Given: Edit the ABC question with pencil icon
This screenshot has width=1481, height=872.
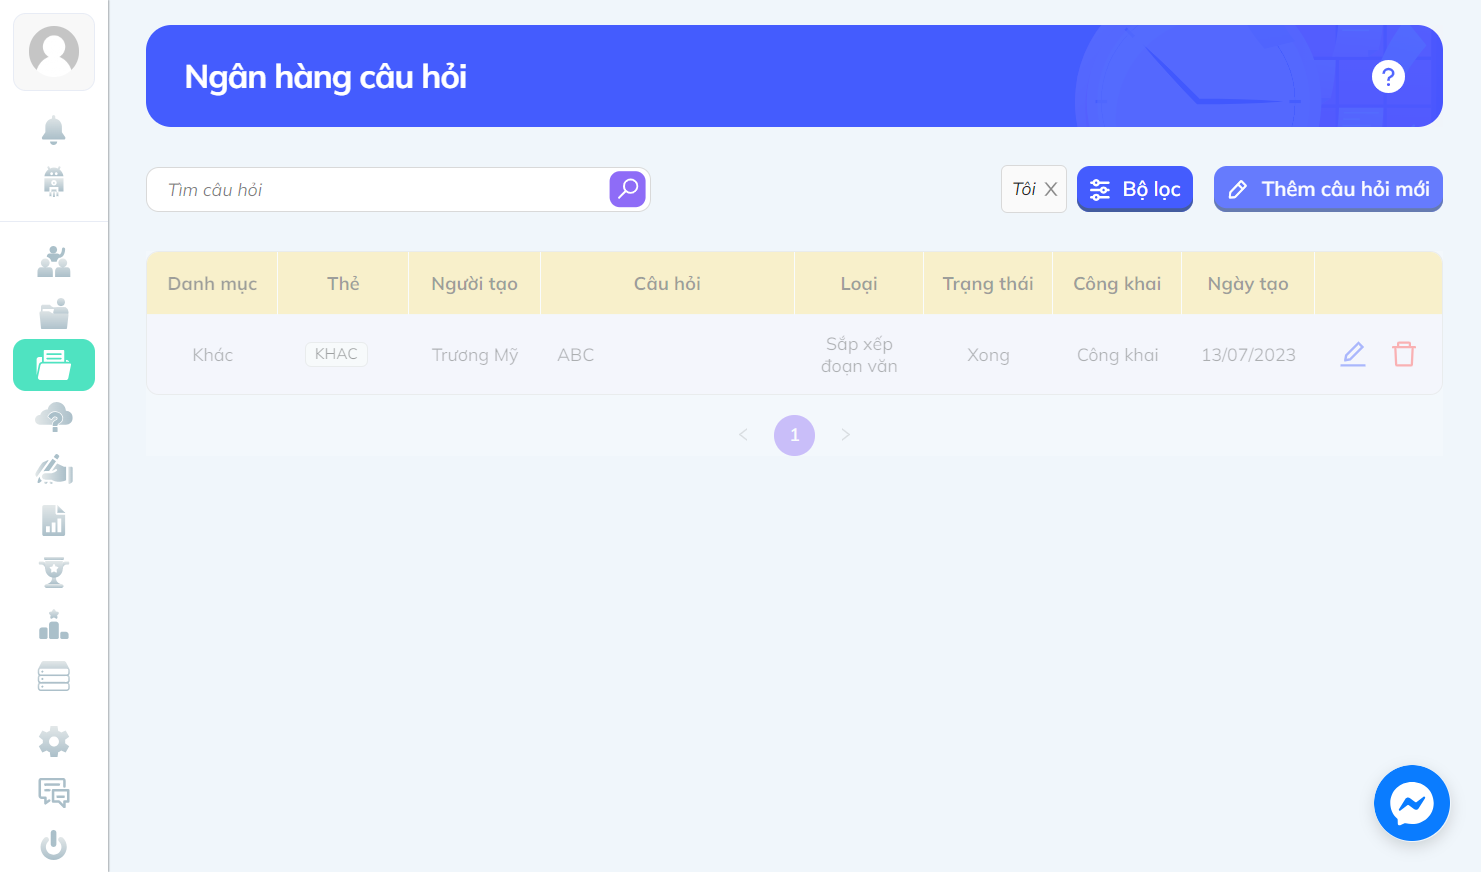Looking at the screenshot, I should 1353,354.
